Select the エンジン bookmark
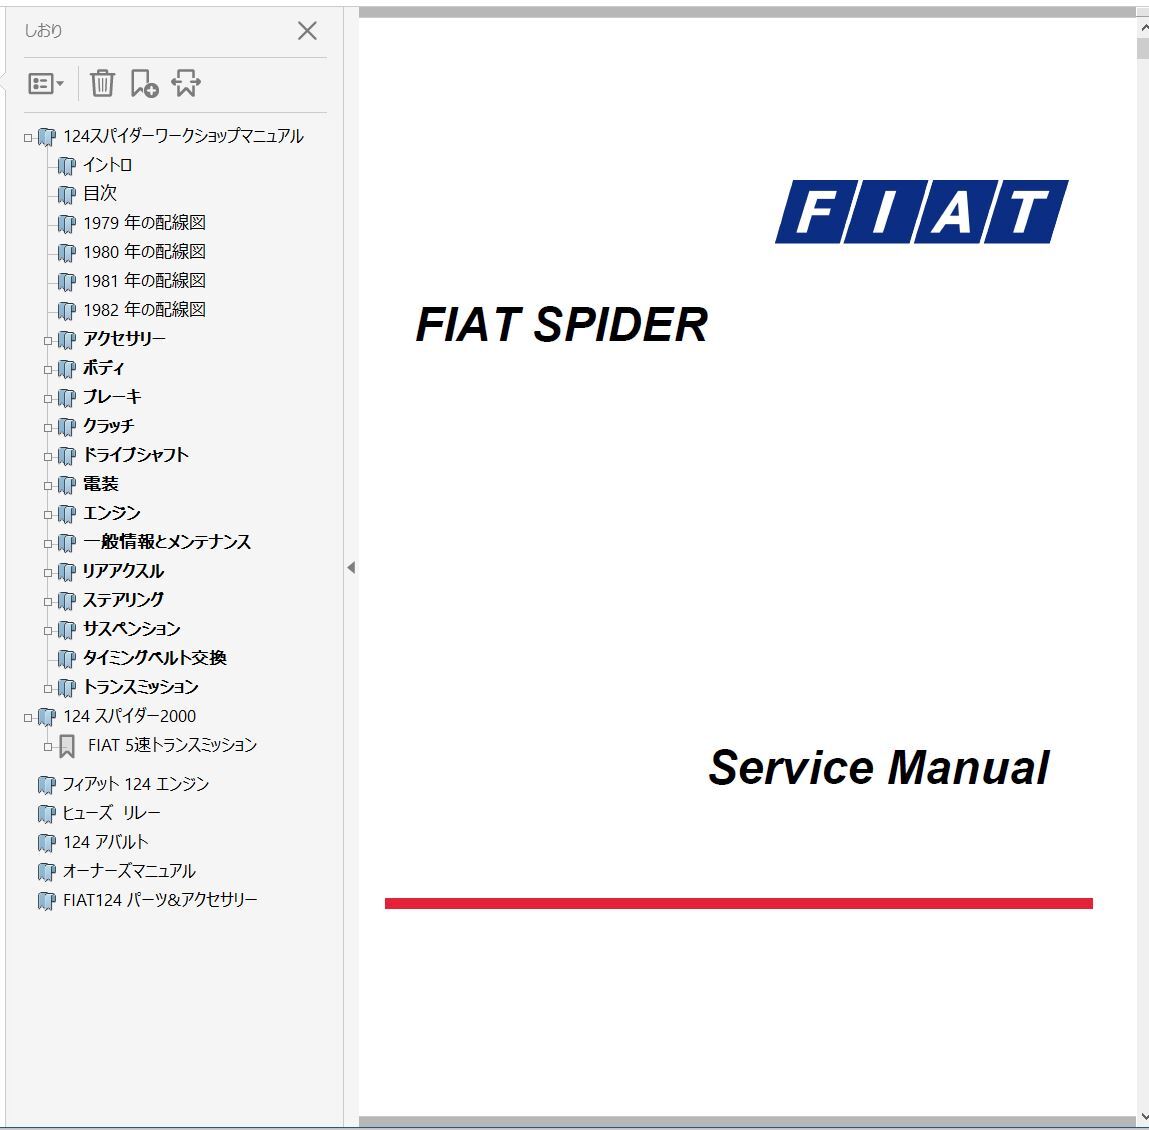 [x=111, y=513]
